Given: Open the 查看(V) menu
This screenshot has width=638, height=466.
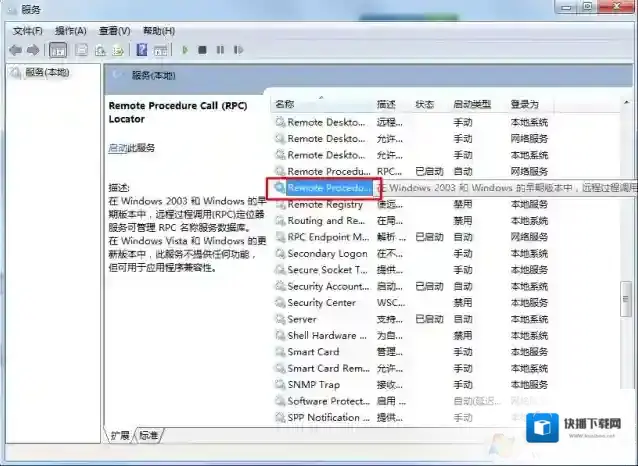Looking at the screenshot, I should point(114,30).
